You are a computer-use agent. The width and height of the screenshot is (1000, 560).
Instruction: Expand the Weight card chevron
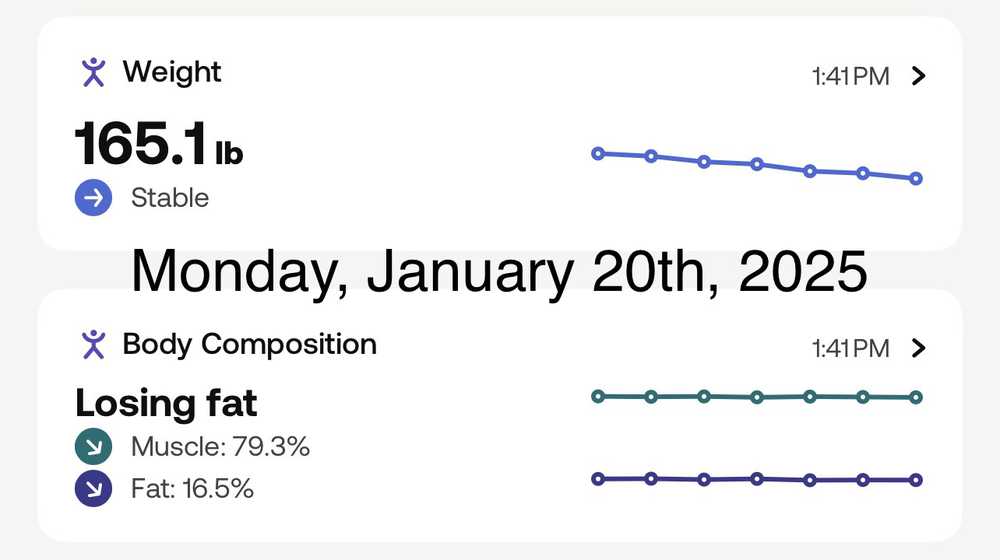tap(920, 76)
